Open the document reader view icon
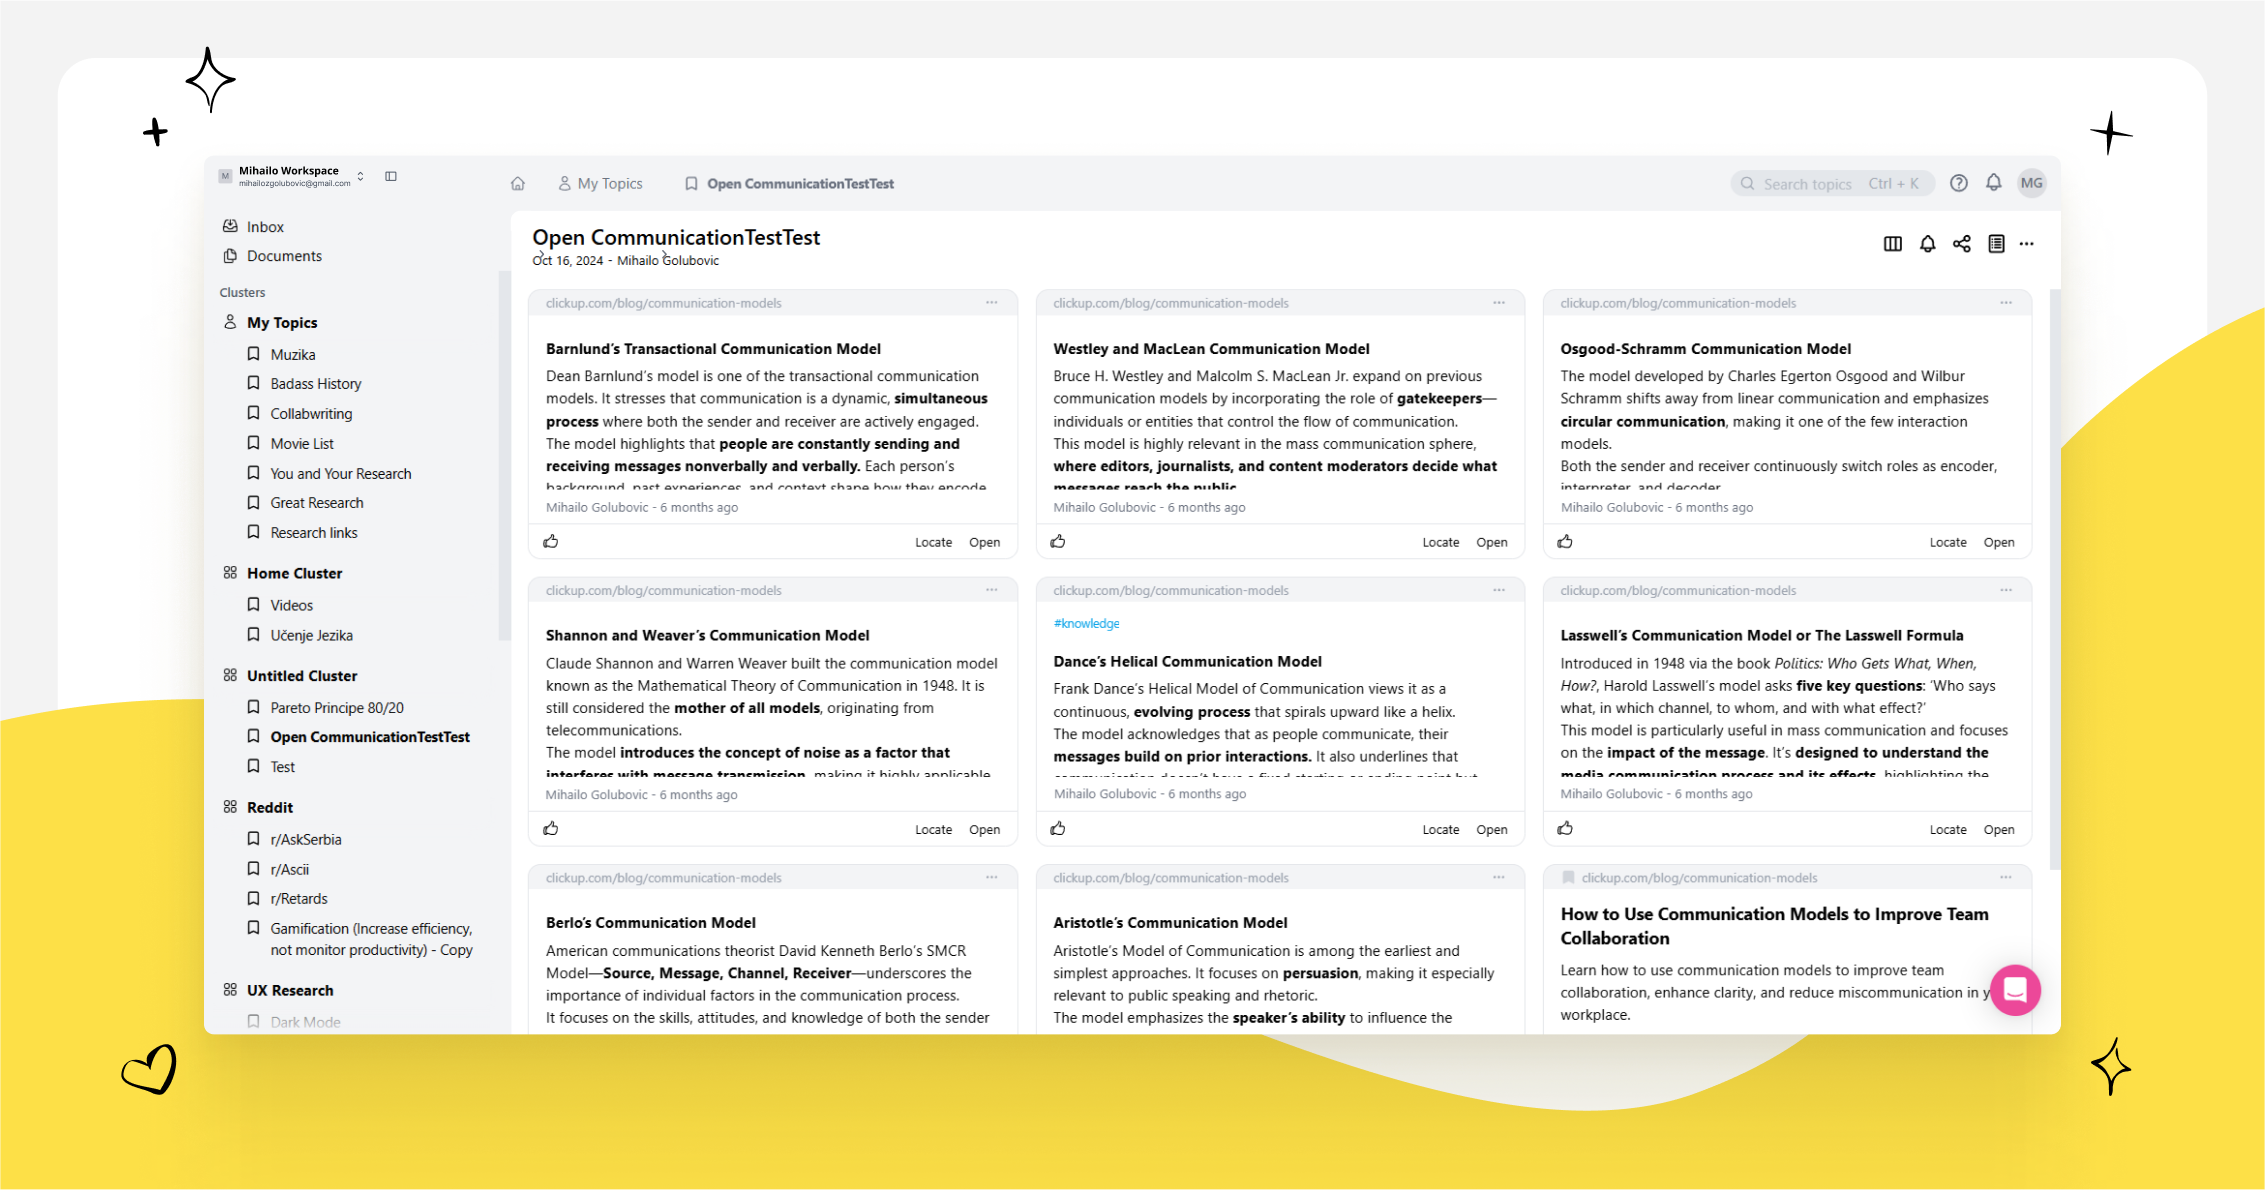 coord(1996,244)
